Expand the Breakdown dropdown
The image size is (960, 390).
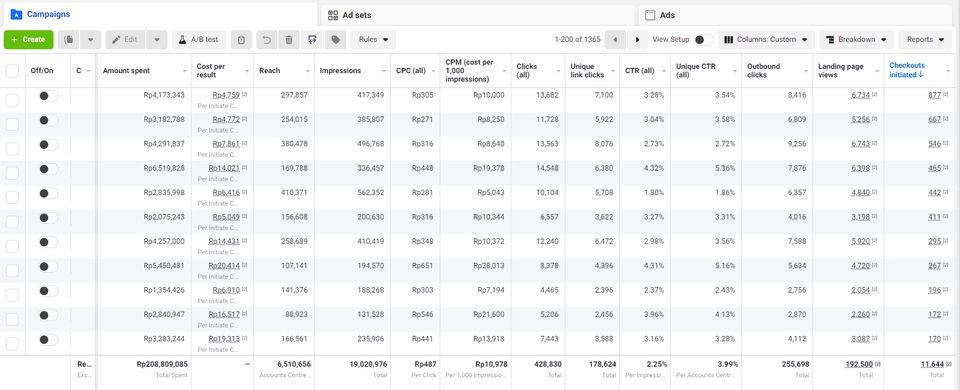(857, 40)
